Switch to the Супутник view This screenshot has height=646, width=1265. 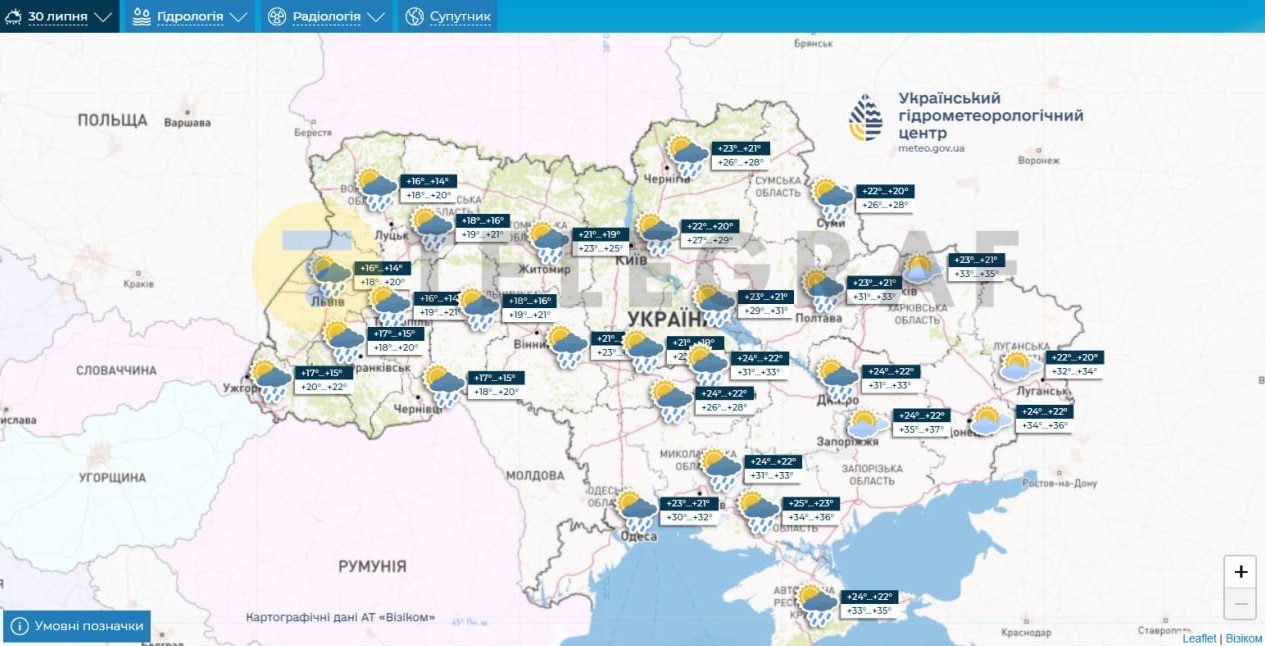tap(448, 17)
